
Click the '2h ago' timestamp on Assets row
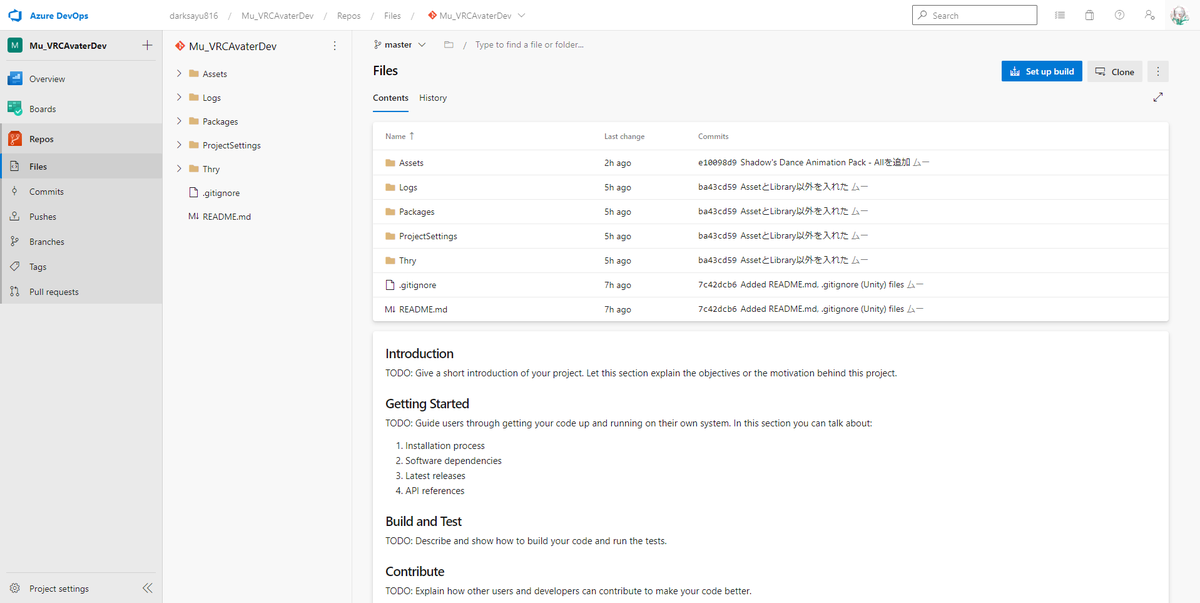pyautogui.click(x=617, y=162)
